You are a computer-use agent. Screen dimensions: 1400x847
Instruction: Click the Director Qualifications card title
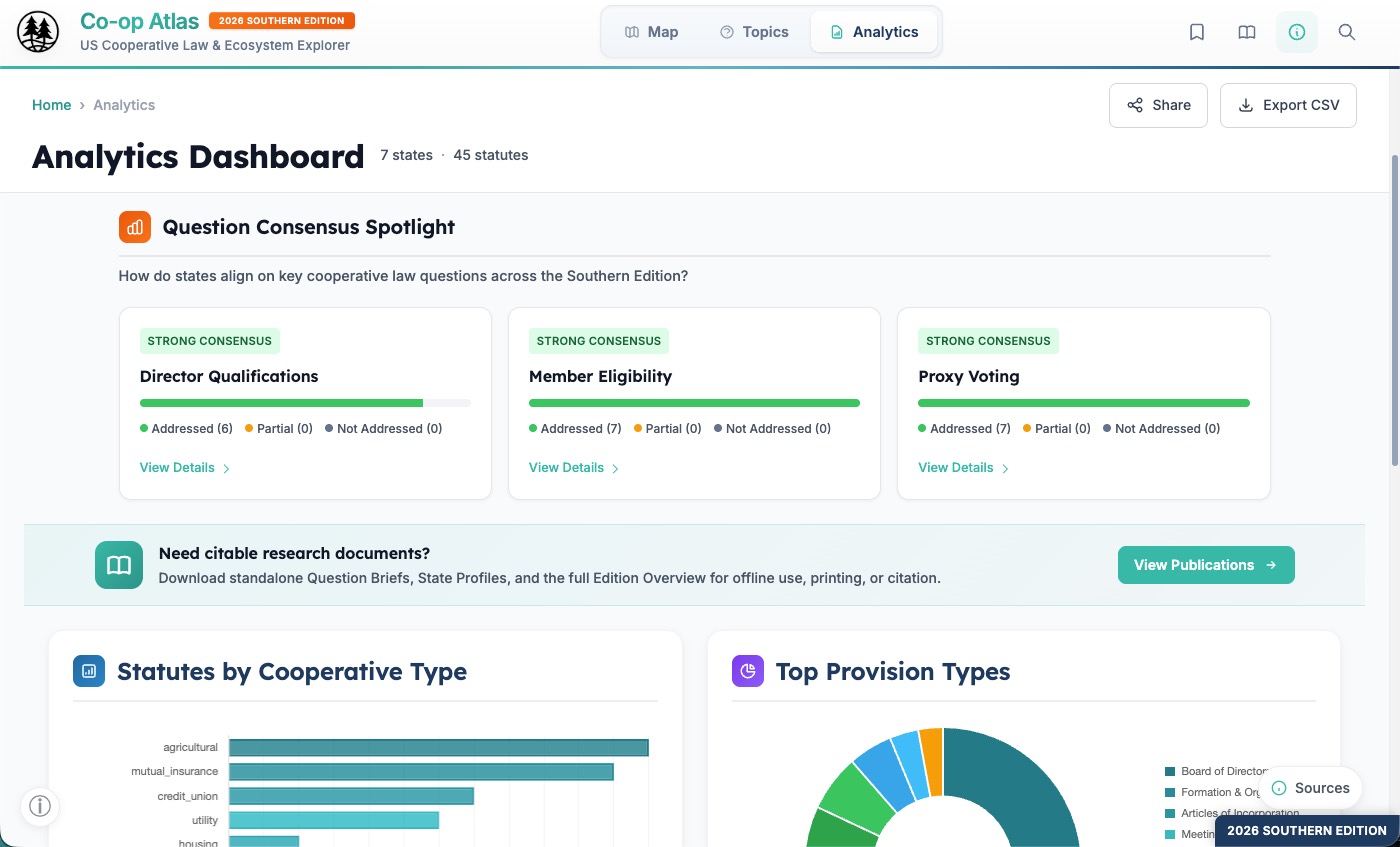[229, 376]
